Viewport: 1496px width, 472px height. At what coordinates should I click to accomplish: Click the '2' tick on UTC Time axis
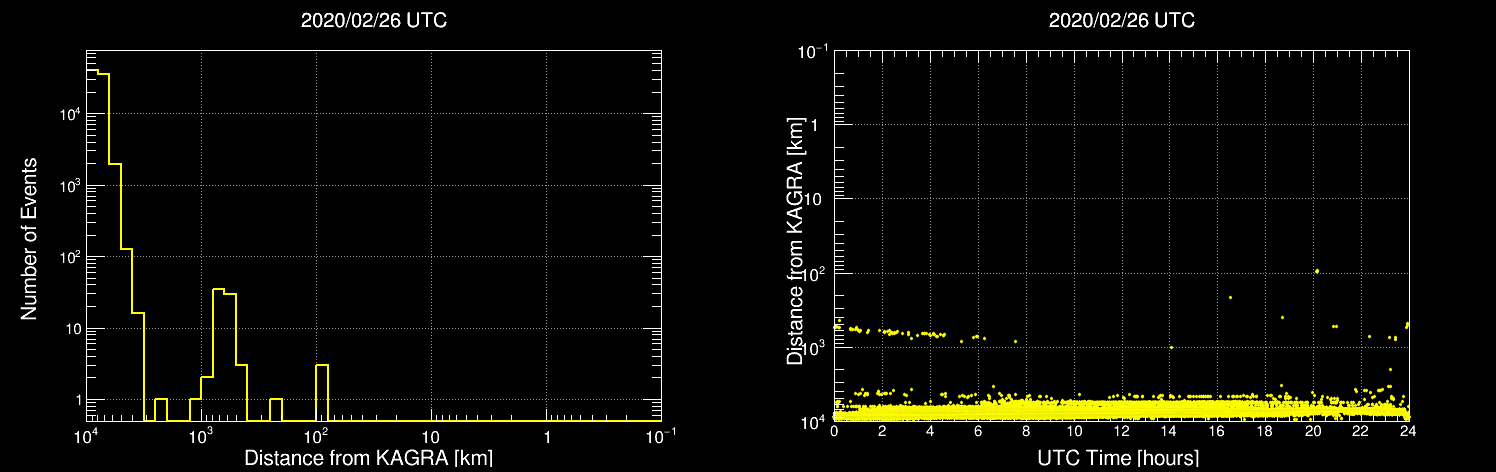tap(882, 431)
